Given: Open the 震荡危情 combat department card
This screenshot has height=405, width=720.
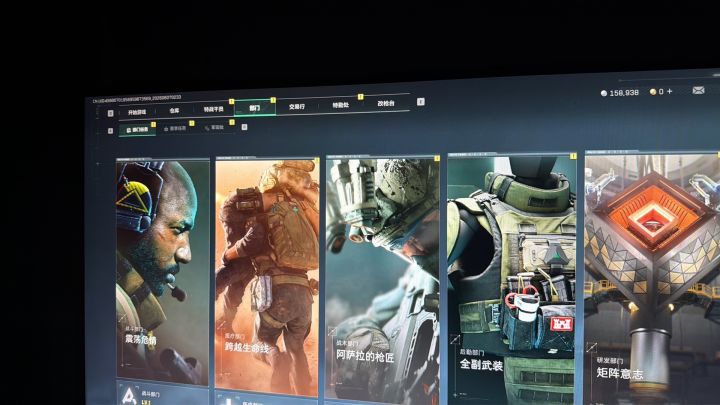Looking at the screenshot, I should (x=163, y=271).
